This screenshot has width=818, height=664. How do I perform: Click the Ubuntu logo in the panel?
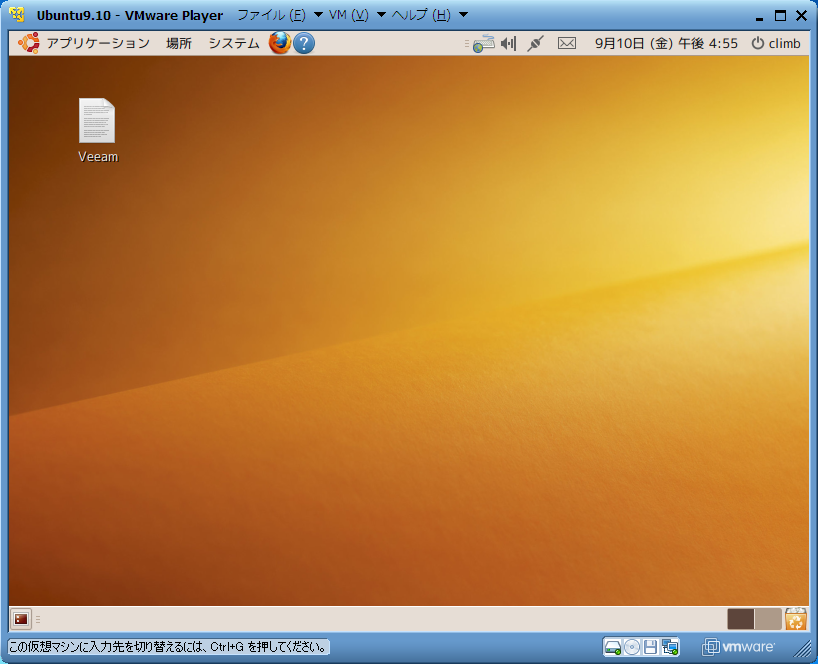(29, 43)
